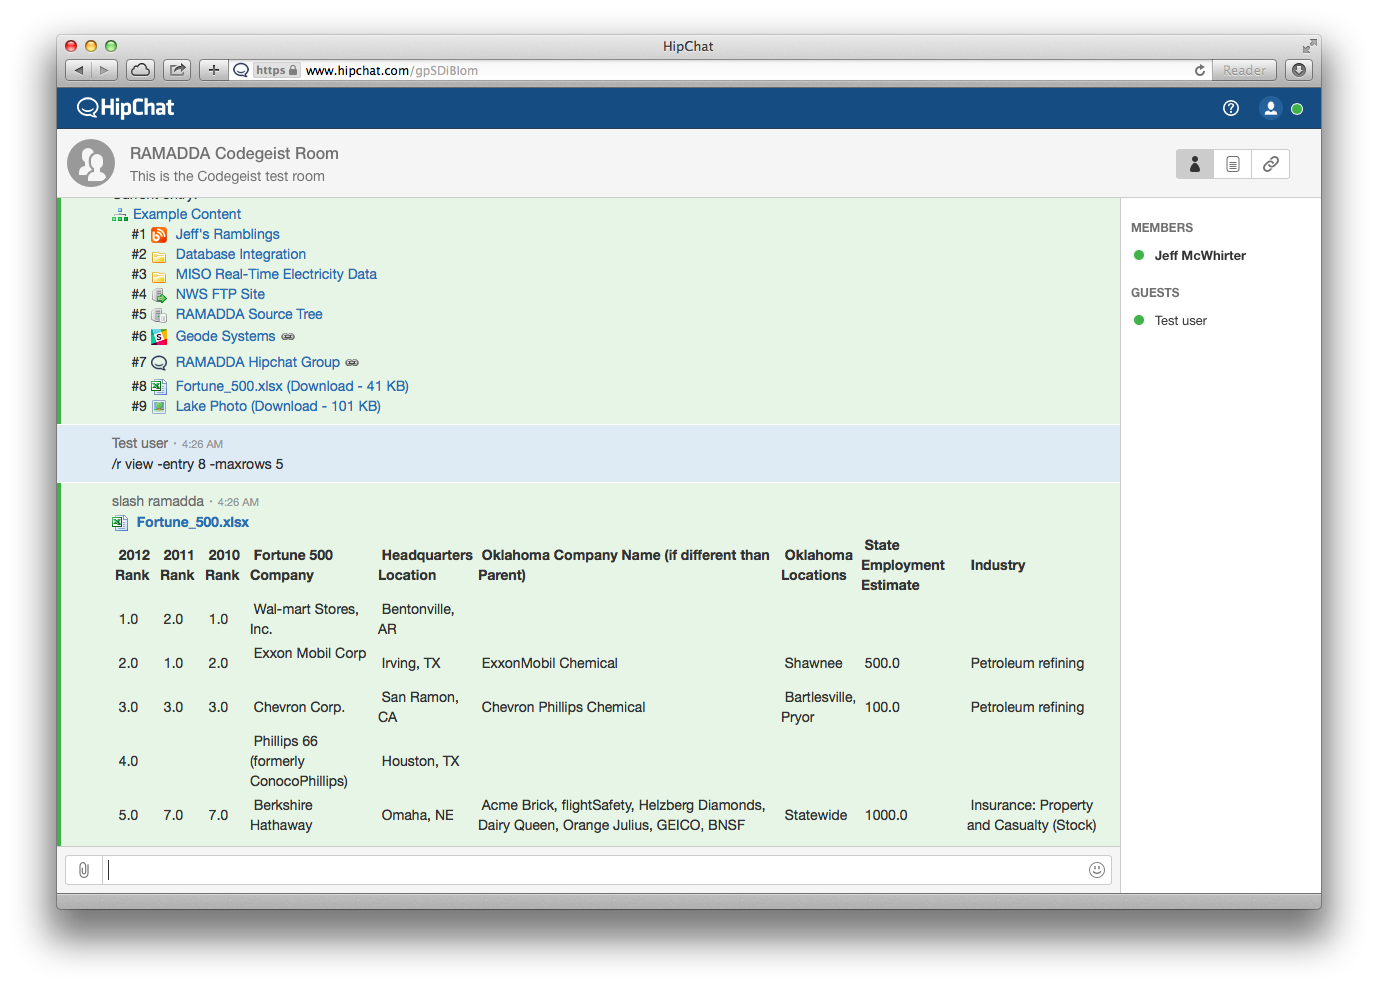Click the spreadsheet icon beside Fortune_500.xlsx download
The height and width of the screenshot is (988, 1378).
coord(159,386)
